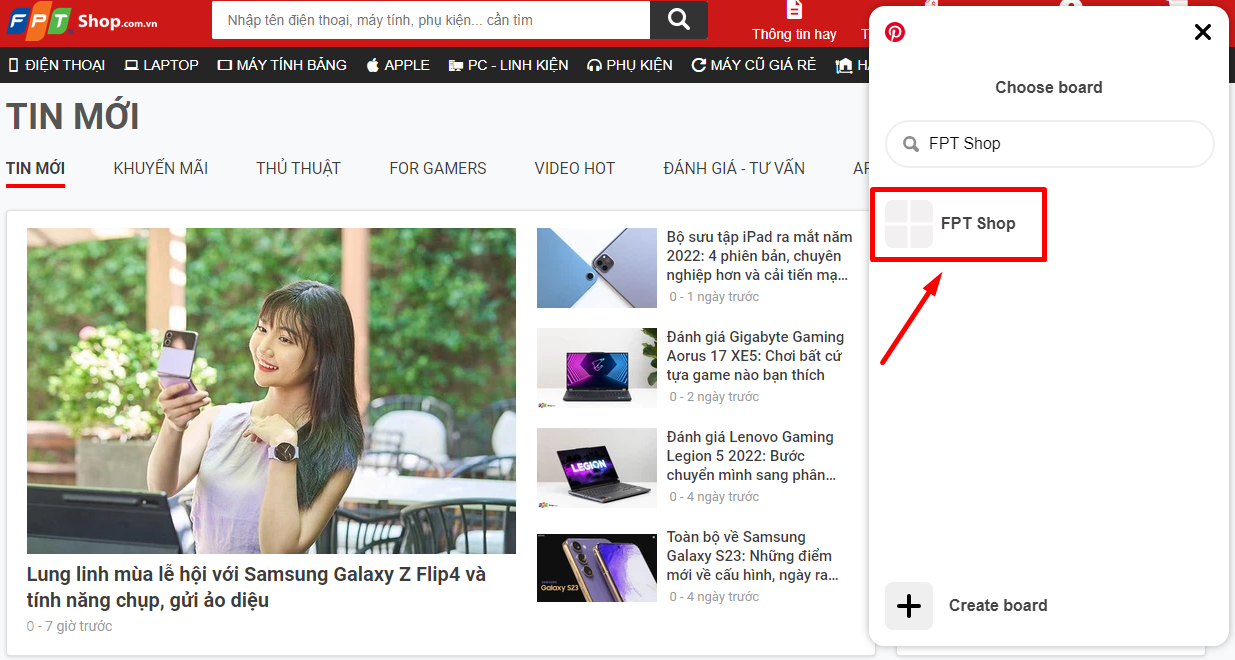This screenshot has width=1235, height=660.
Task: Open the Gigabyte Aorus laptop thumbnail
Action: click(x=597, y=368)
